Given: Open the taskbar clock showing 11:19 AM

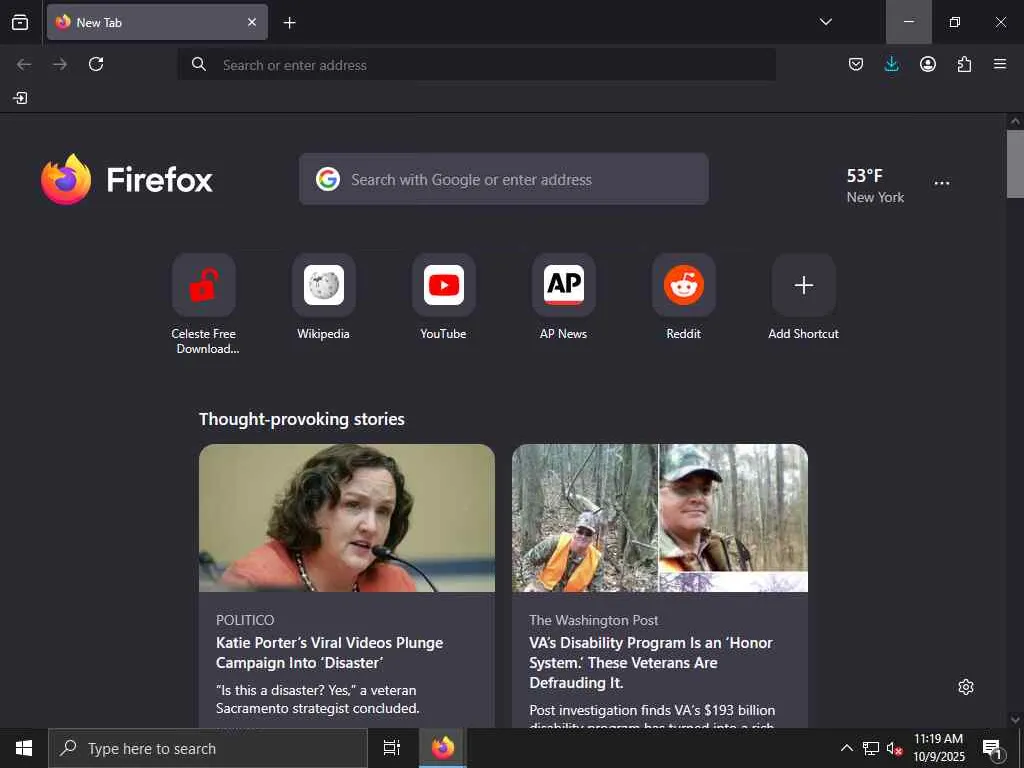Looking at the screenshot, I should (x=938, y=748).
